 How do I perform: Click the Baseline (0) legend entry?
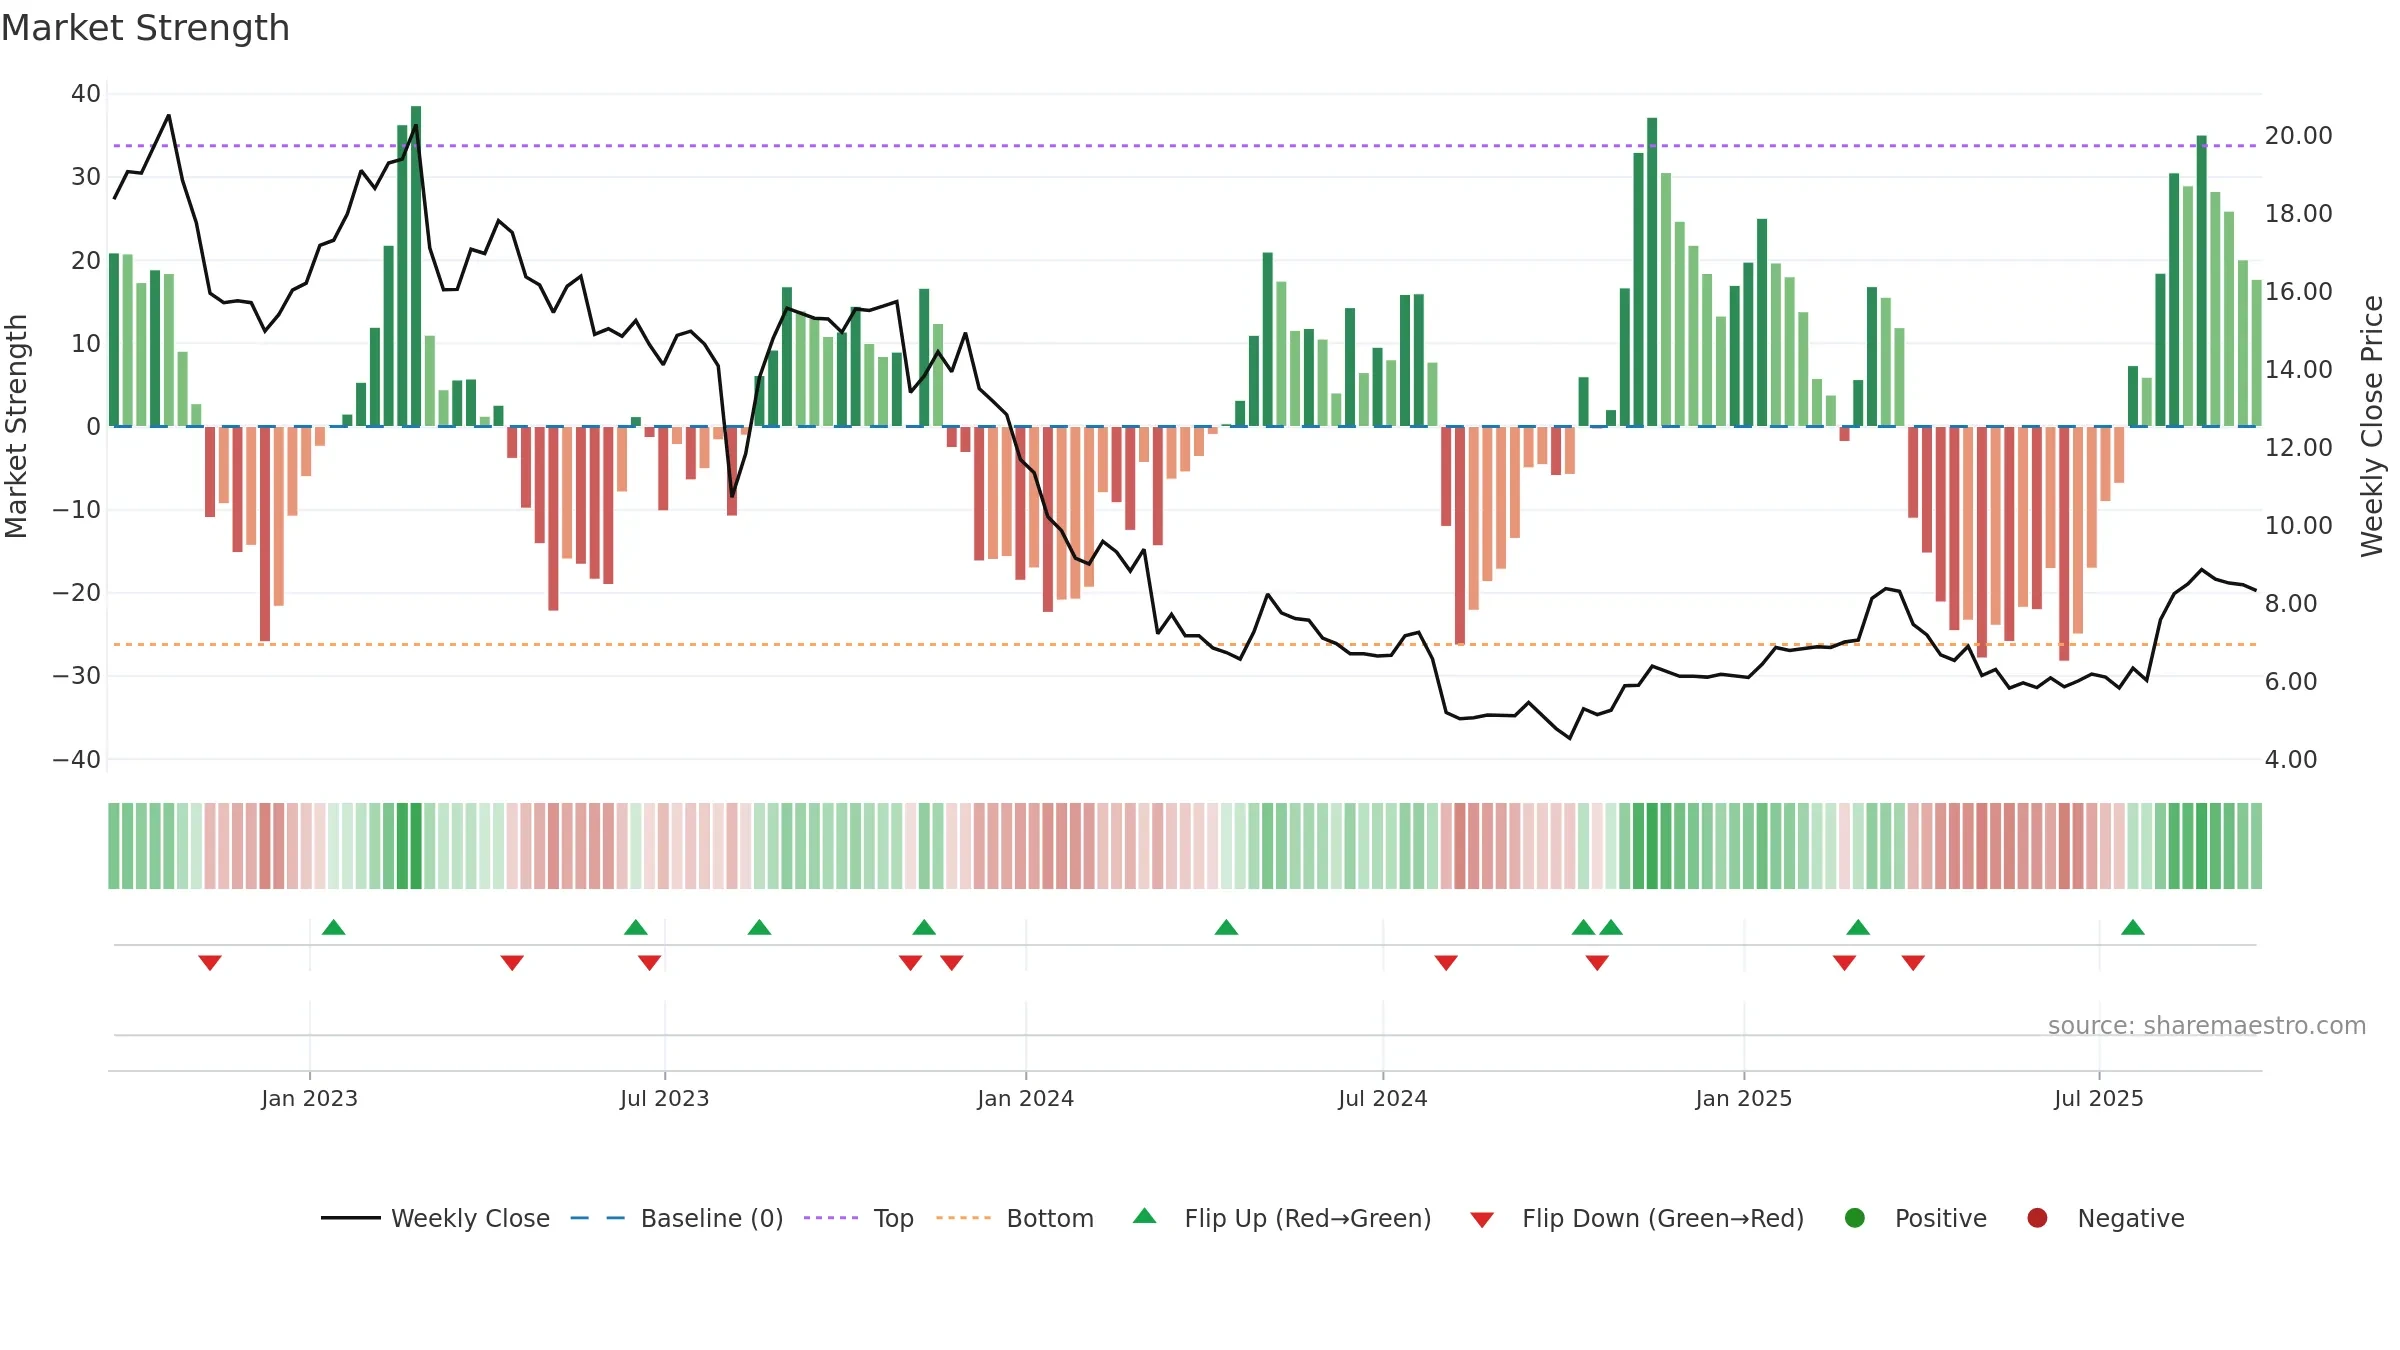click(676, 1218)
